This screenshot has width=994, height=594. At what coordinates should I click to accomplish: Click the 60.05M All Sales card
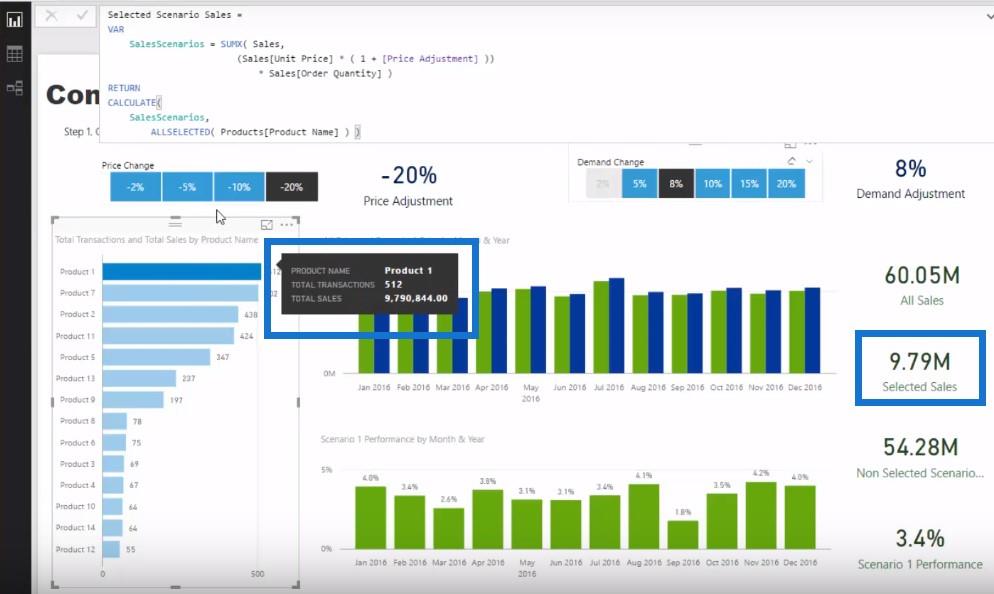(x=922, y=285)
